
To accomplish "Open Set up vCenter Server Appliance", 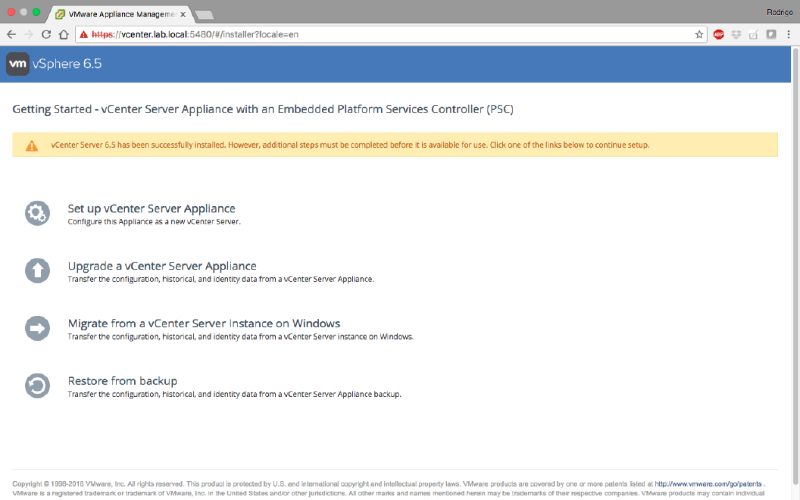I will pos(151,208).
